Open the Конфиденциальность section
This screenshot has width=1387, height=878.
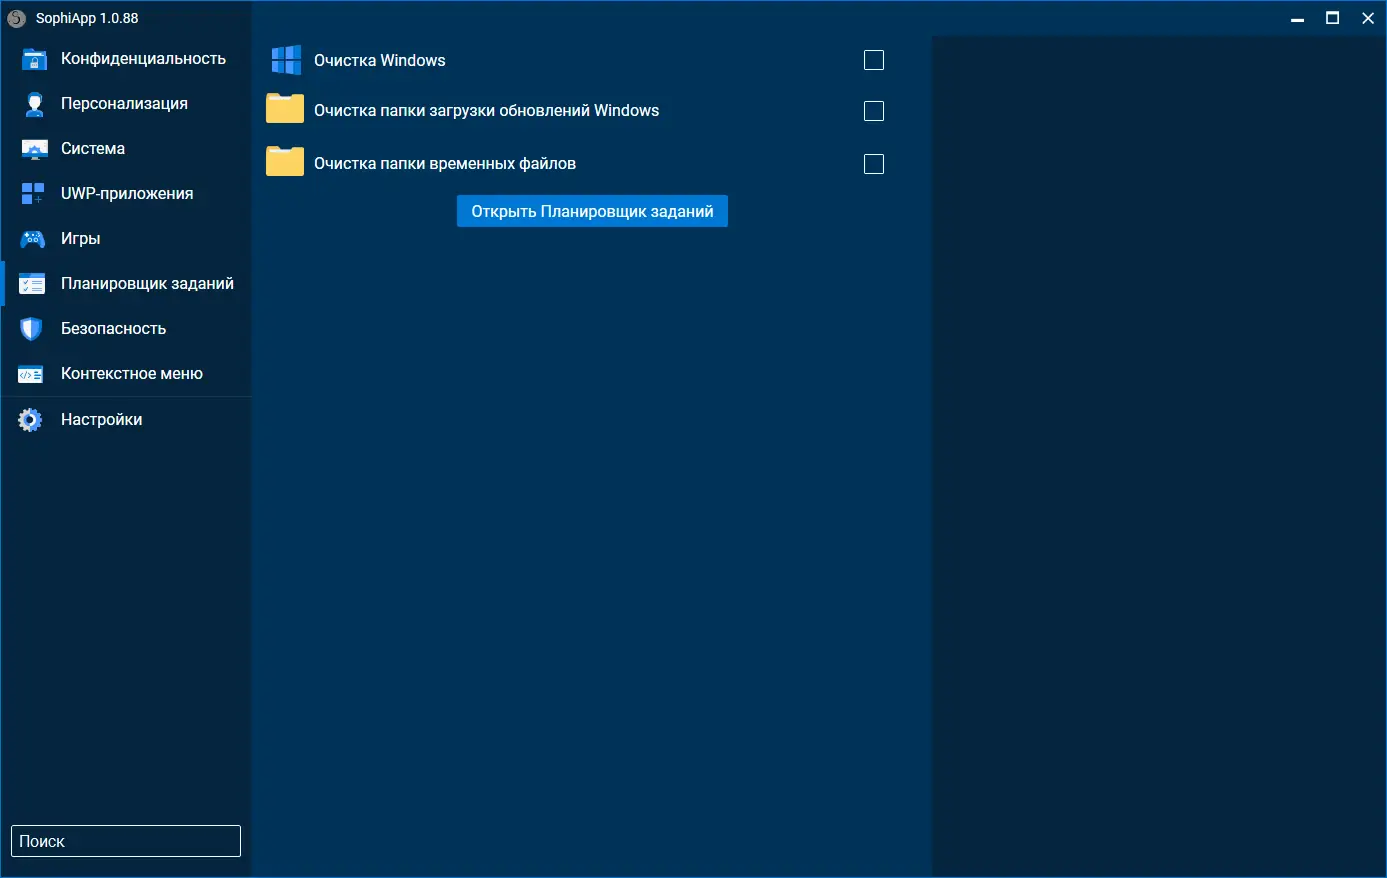[x=126, y=59]
